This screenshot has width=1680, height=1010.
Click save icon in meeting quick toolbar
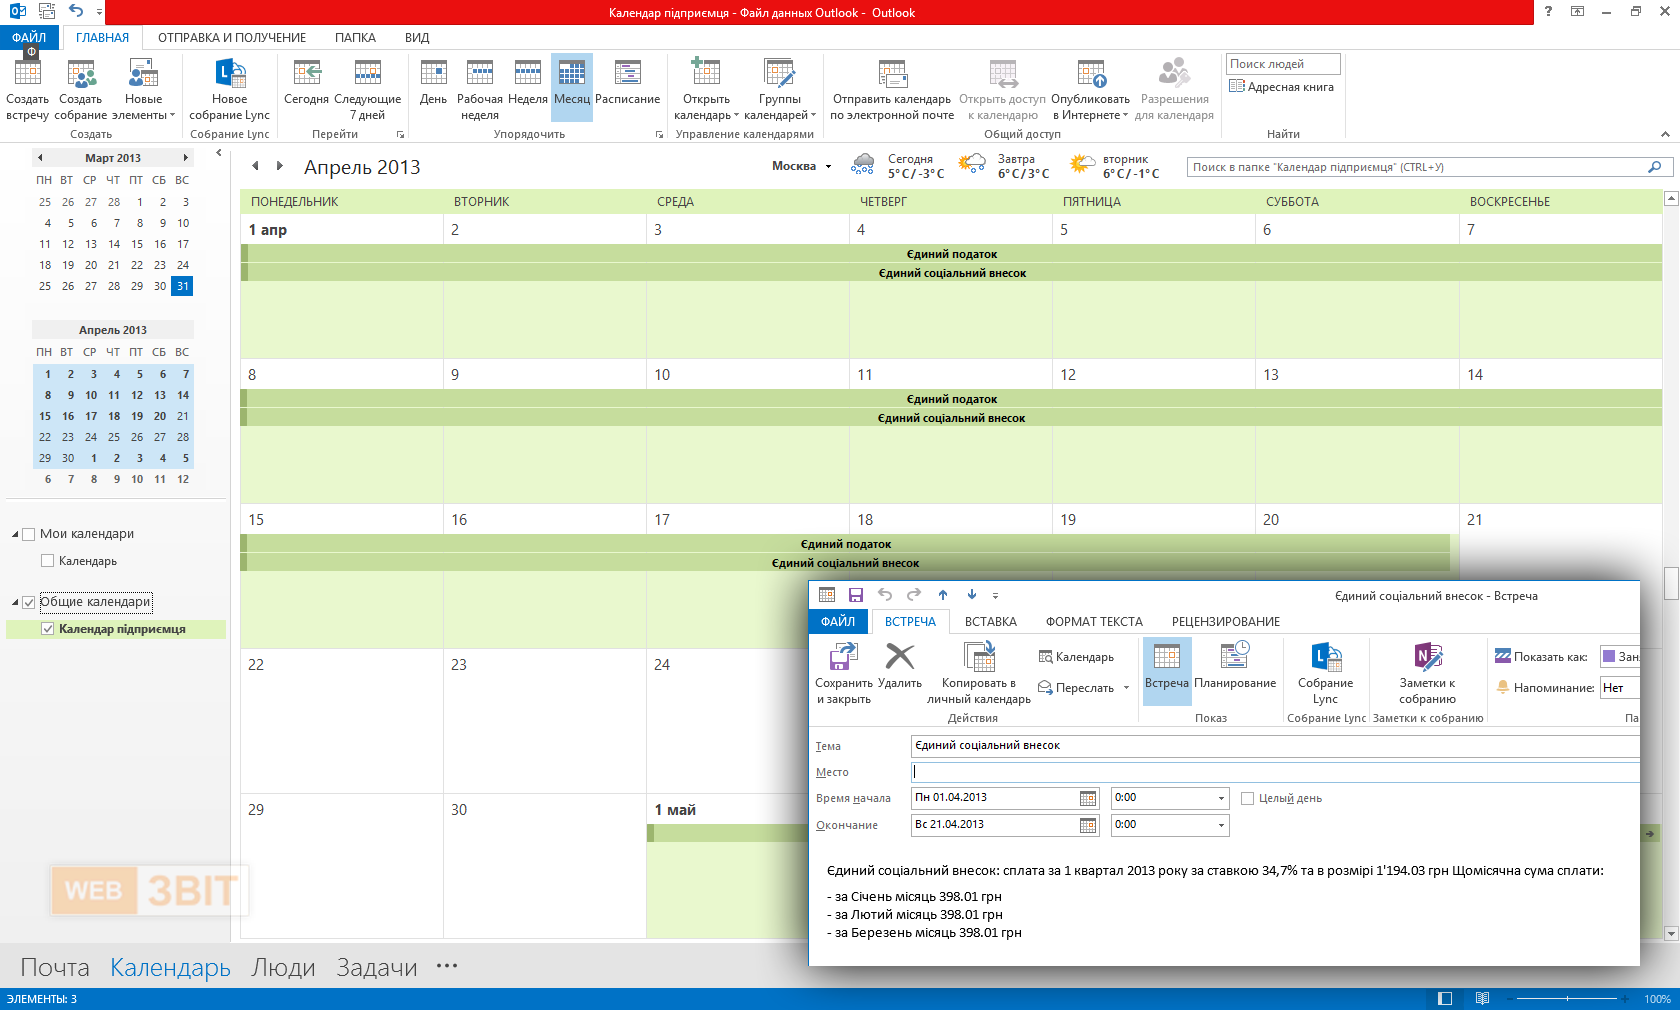pyautogui.click(x=856, y=595)
